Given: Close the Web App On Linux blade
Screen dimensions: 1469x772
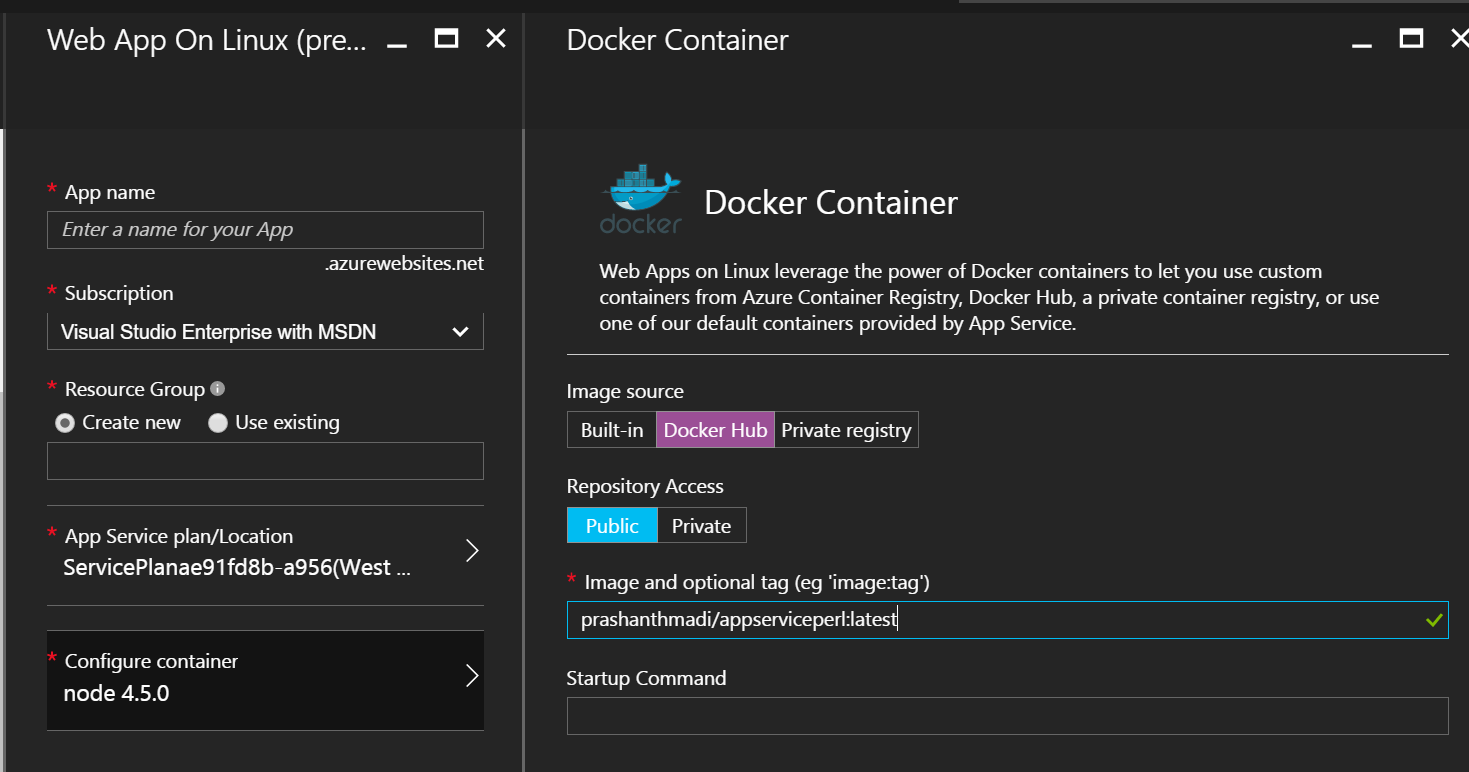Looking at the screenshot, I should pos(495,38).
